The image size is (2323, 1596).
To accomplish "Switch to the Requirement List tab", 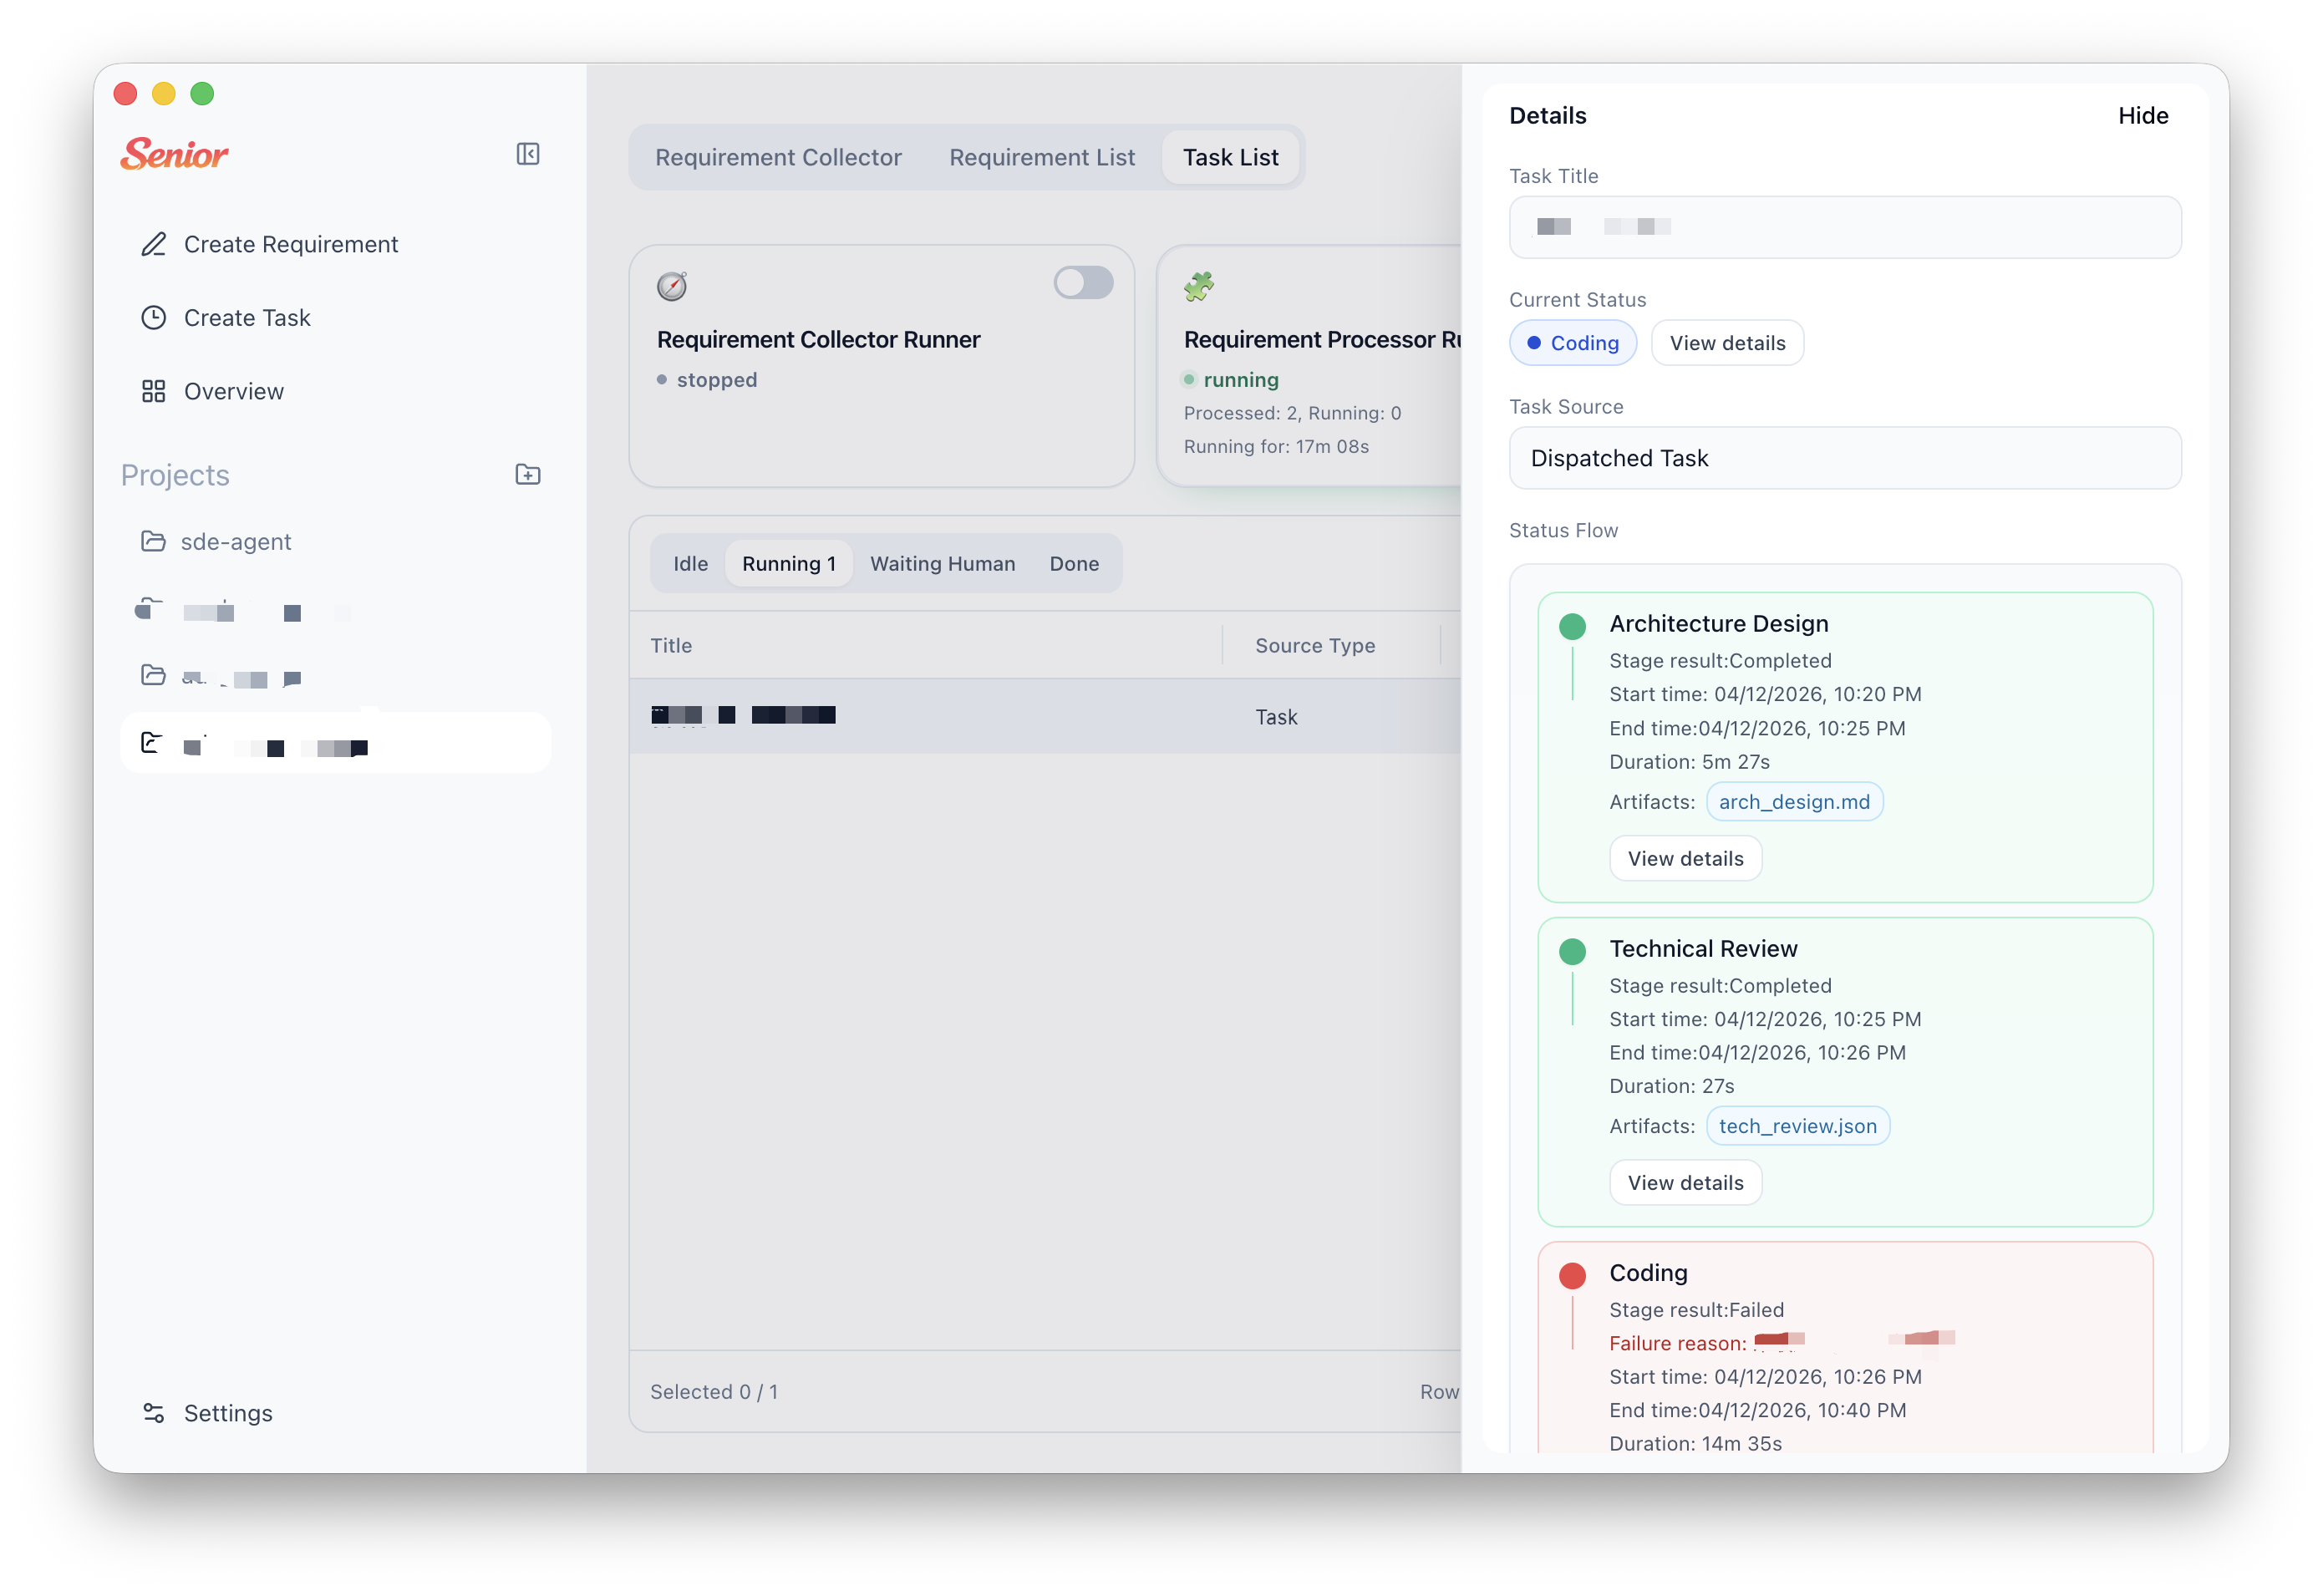I will [x=1041, y=157].
